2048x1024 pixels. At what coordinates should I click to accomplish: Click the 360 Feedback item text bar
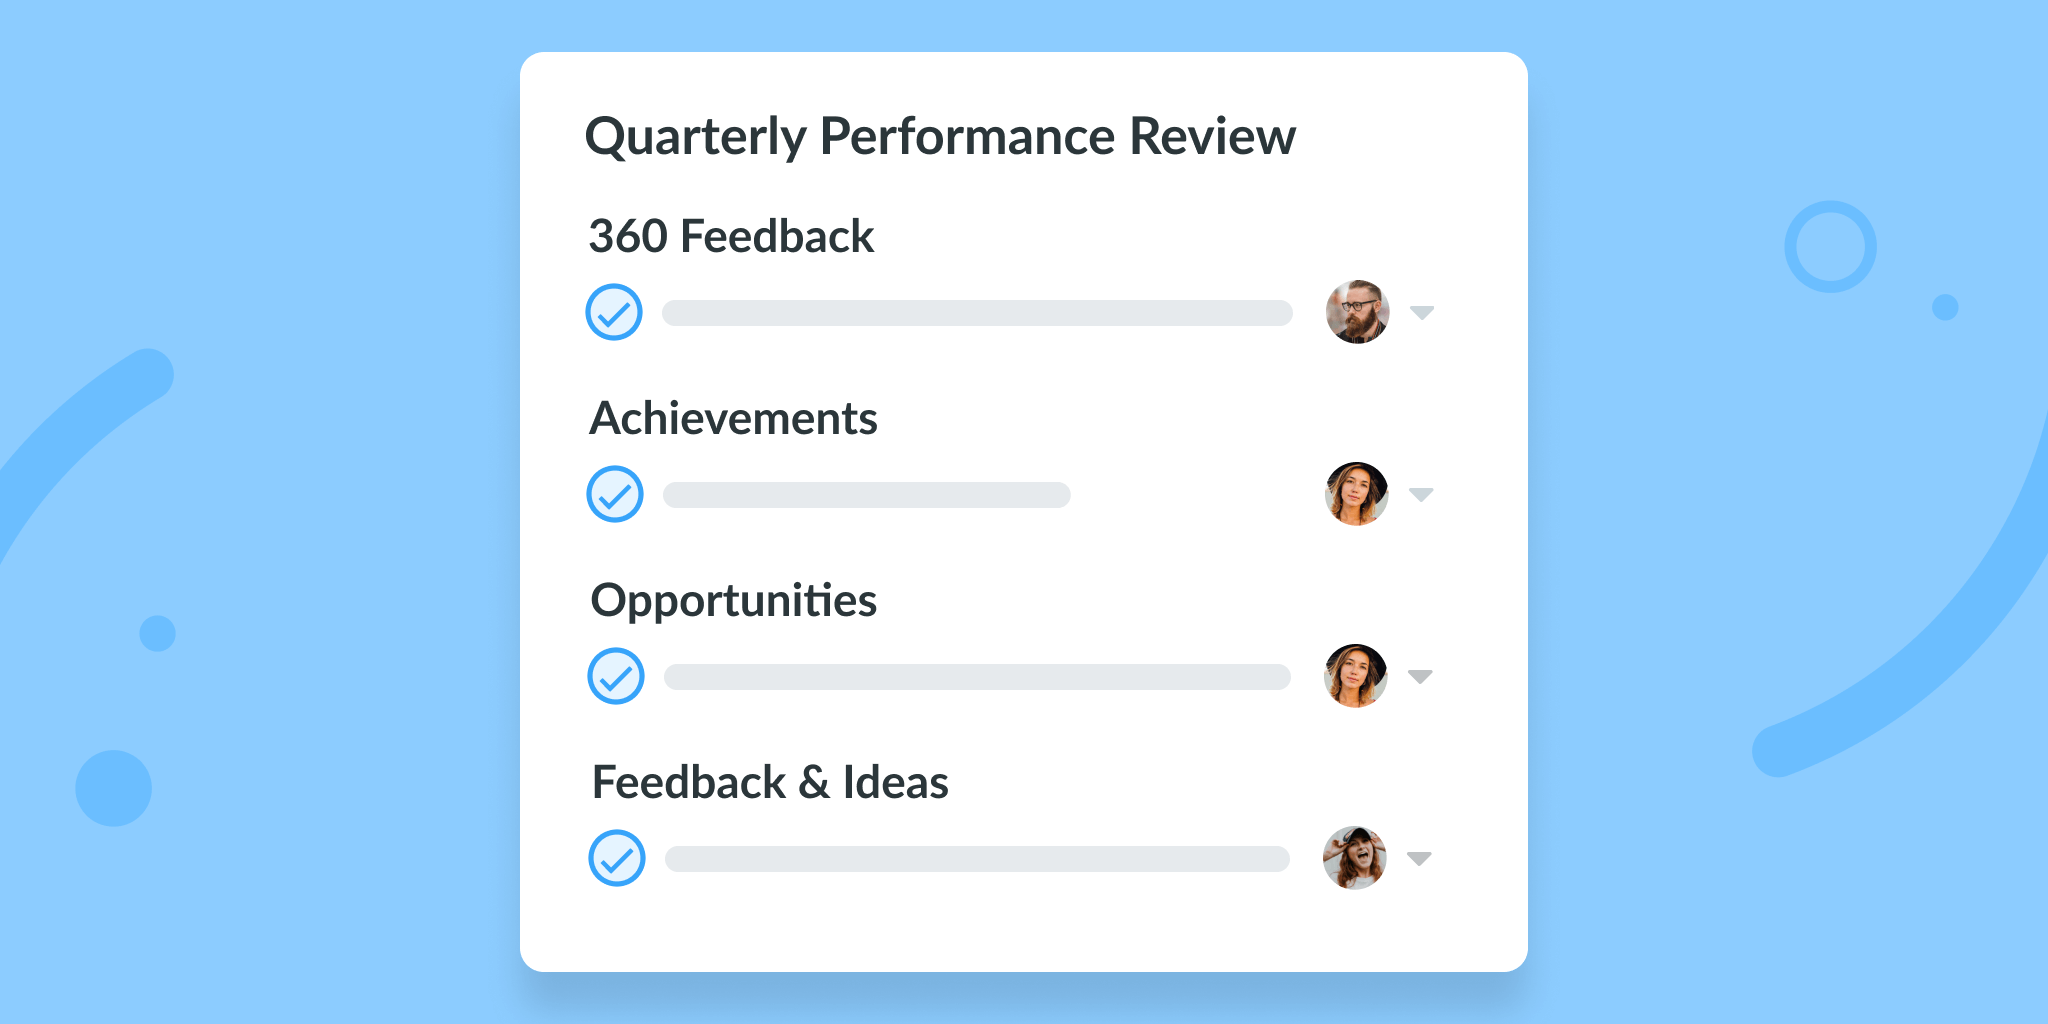(x=977, y=313)
